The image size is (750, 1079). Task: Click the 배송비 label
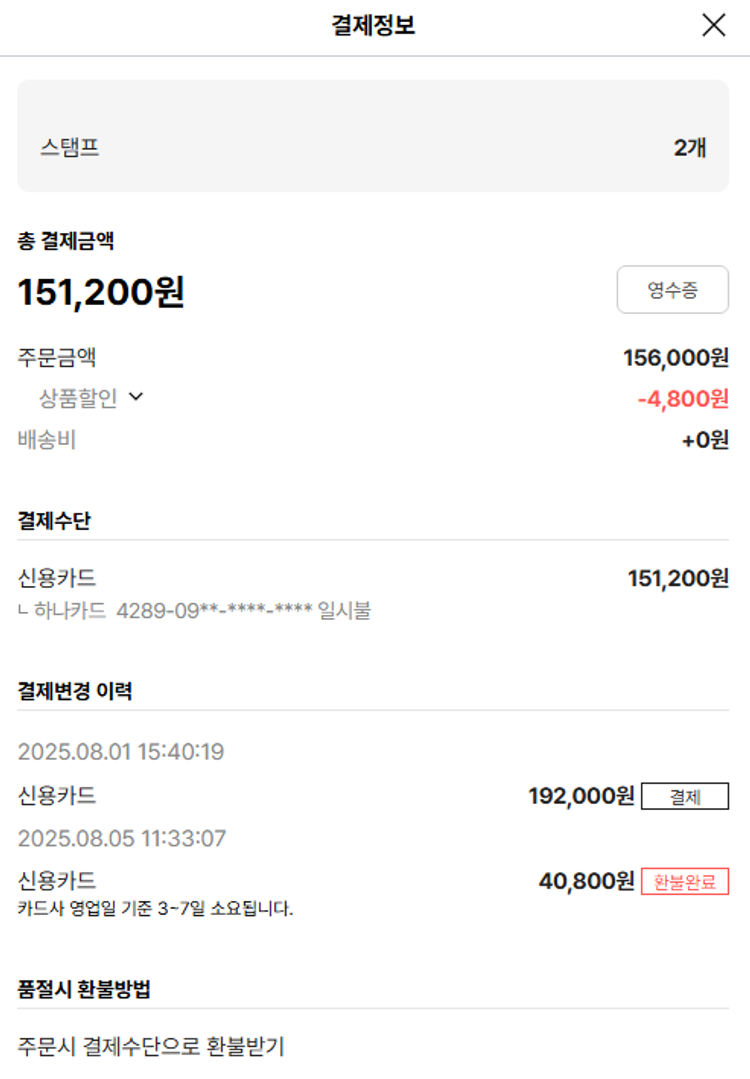click(x=47, y=440)
